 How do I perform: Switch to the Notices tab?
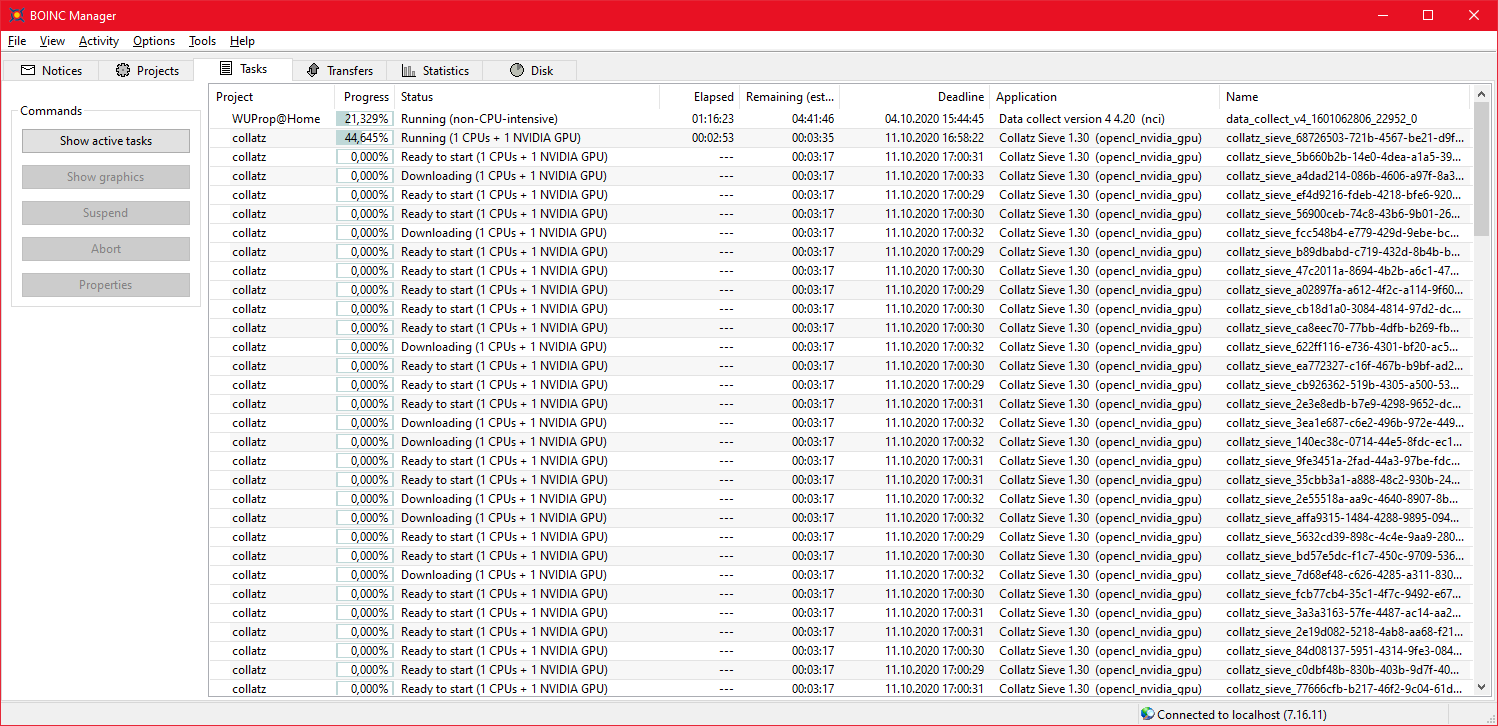coord(50,71)
